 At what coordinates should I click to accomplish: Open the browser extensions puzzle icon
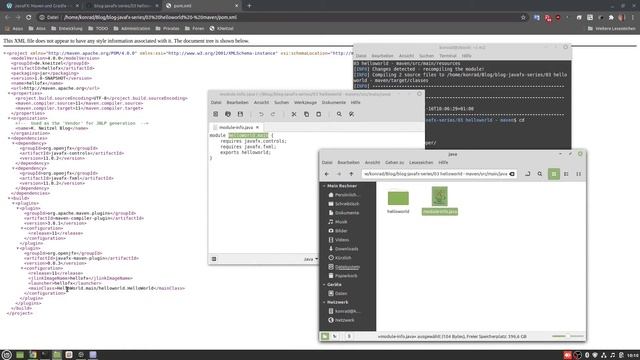tap(611, 18)
